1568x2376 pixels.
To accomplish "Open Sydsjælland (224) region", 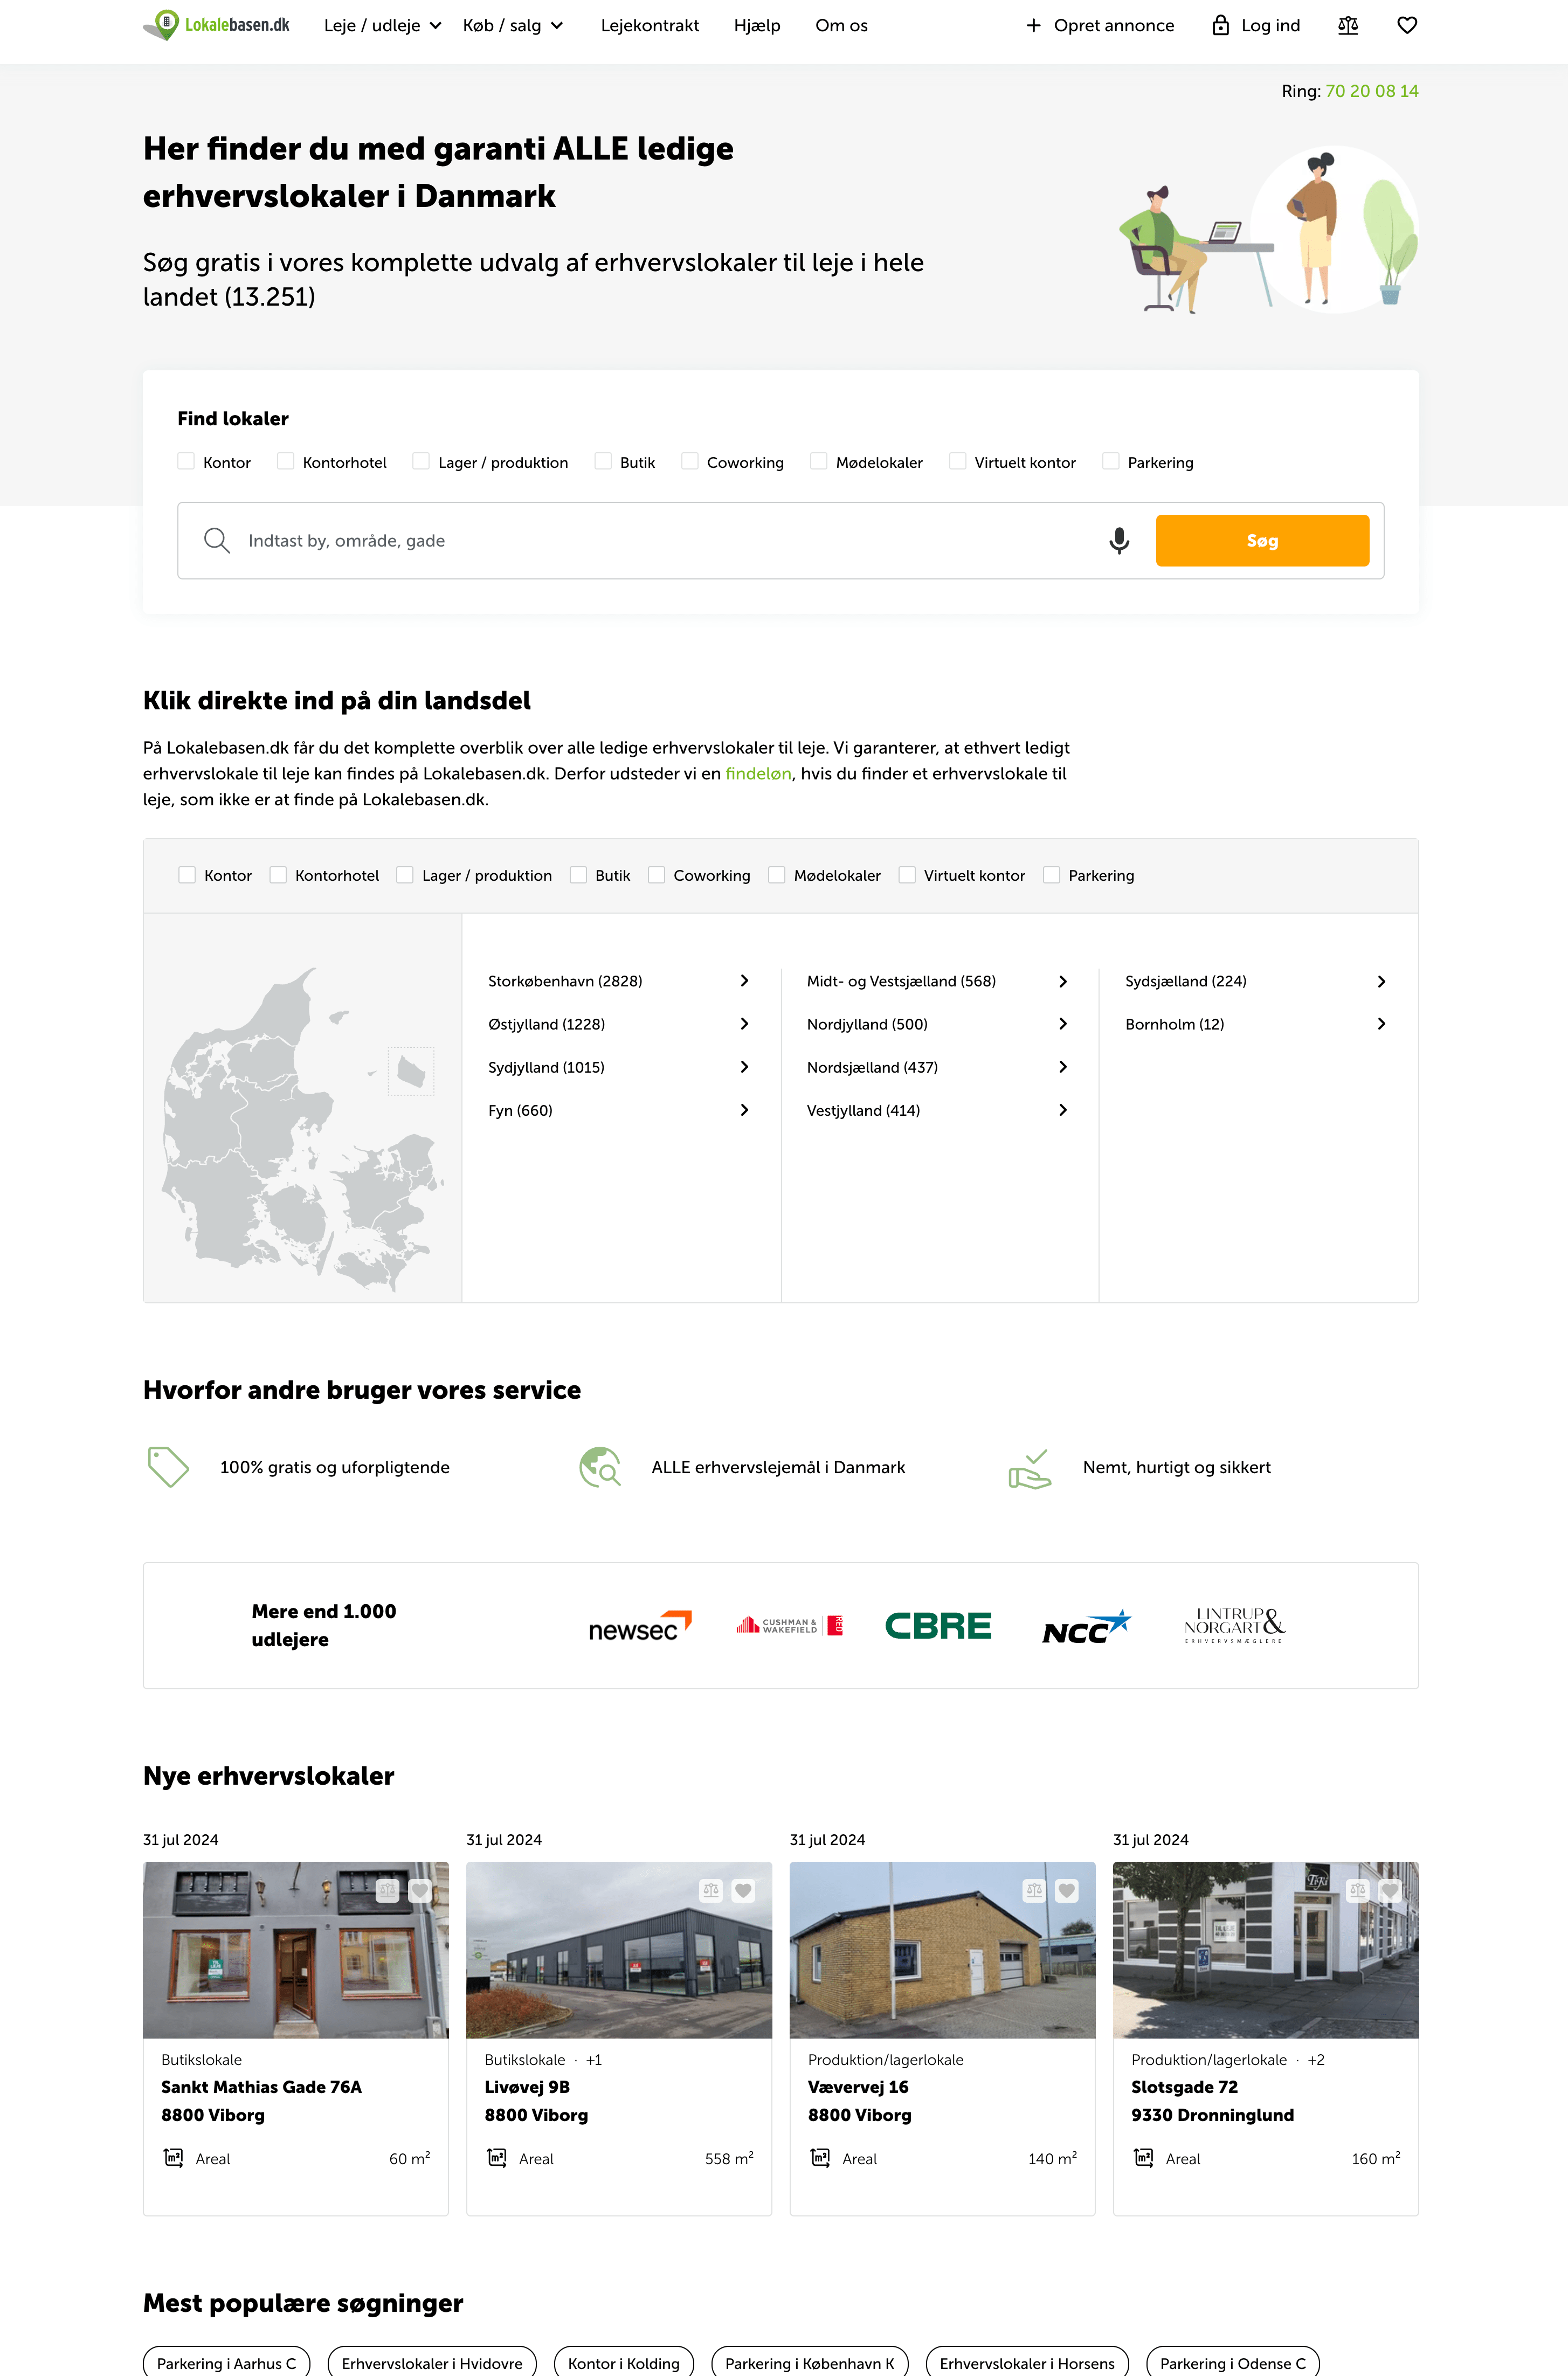I will click(1256, 981).
